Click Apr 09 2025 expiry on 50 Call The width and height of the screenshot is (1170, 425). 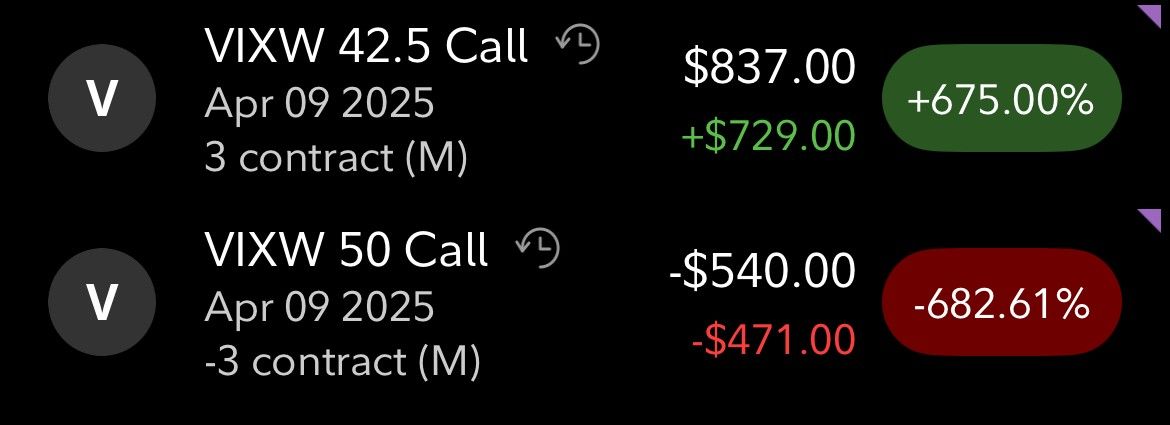[x=319, y=307]
